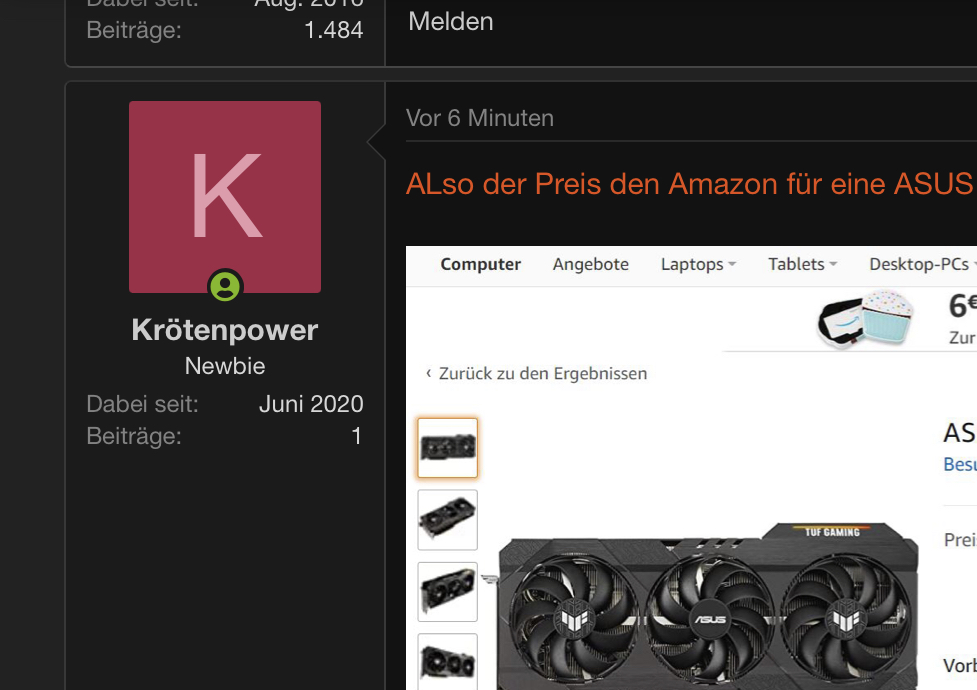Go back via Zurück zu den Ergebnissen

[543, 373]
